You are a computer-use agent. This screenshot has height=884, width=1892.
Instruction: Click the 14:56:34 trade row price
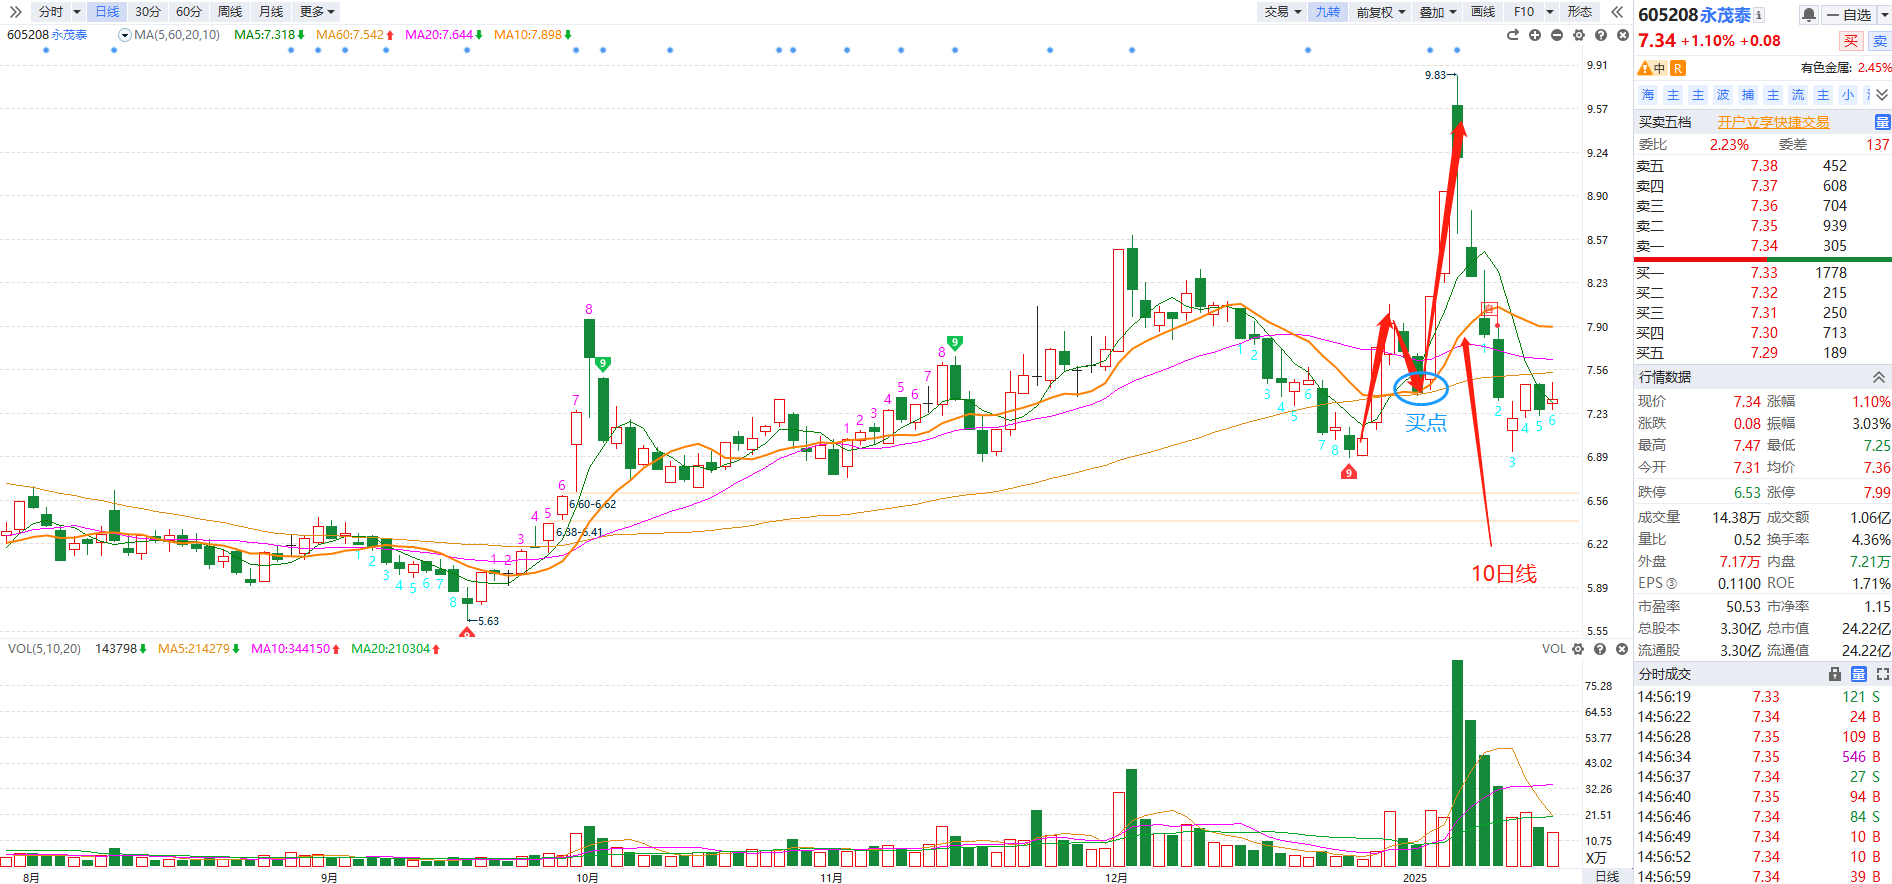[1766, 757]
